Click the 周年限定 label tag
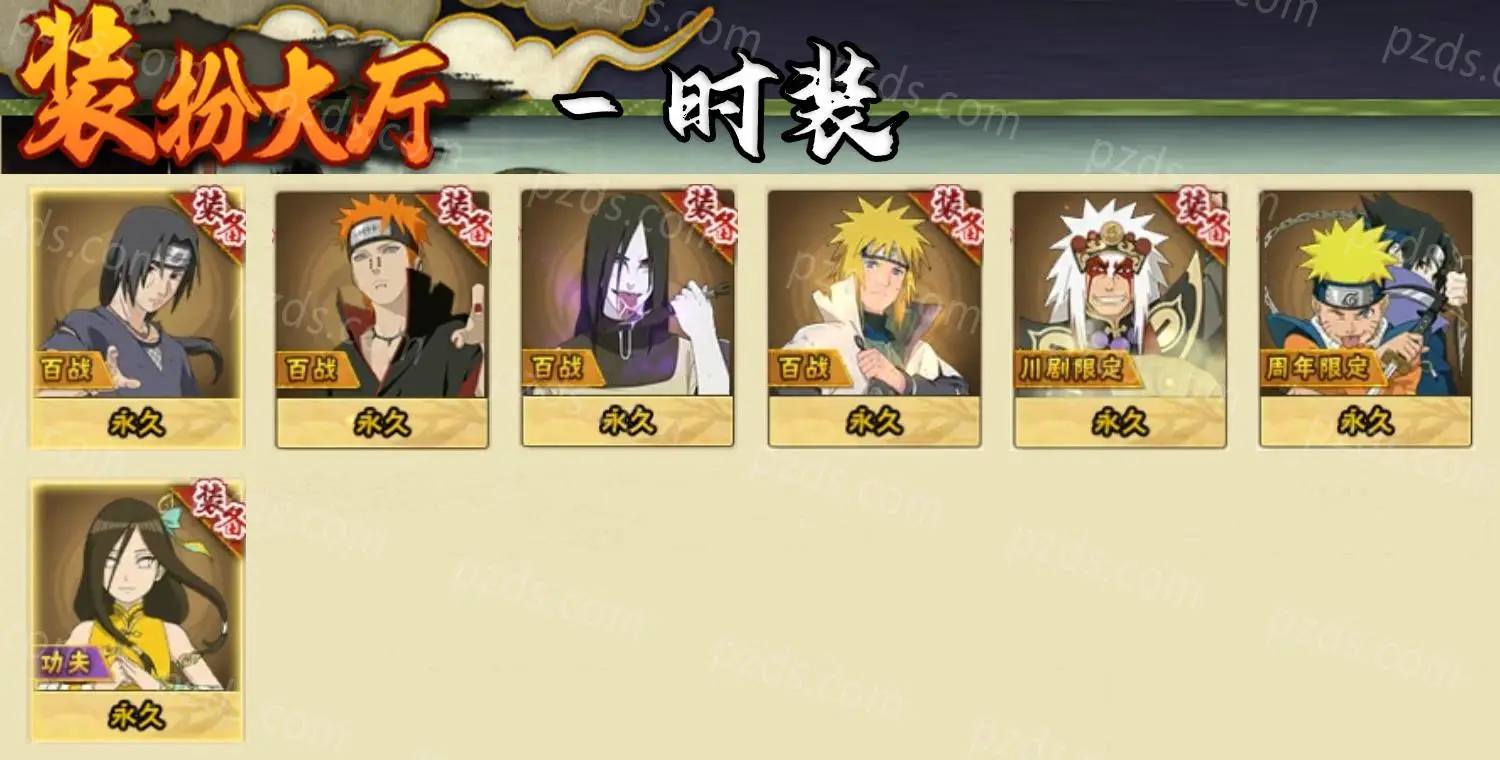 [1317, 367]
